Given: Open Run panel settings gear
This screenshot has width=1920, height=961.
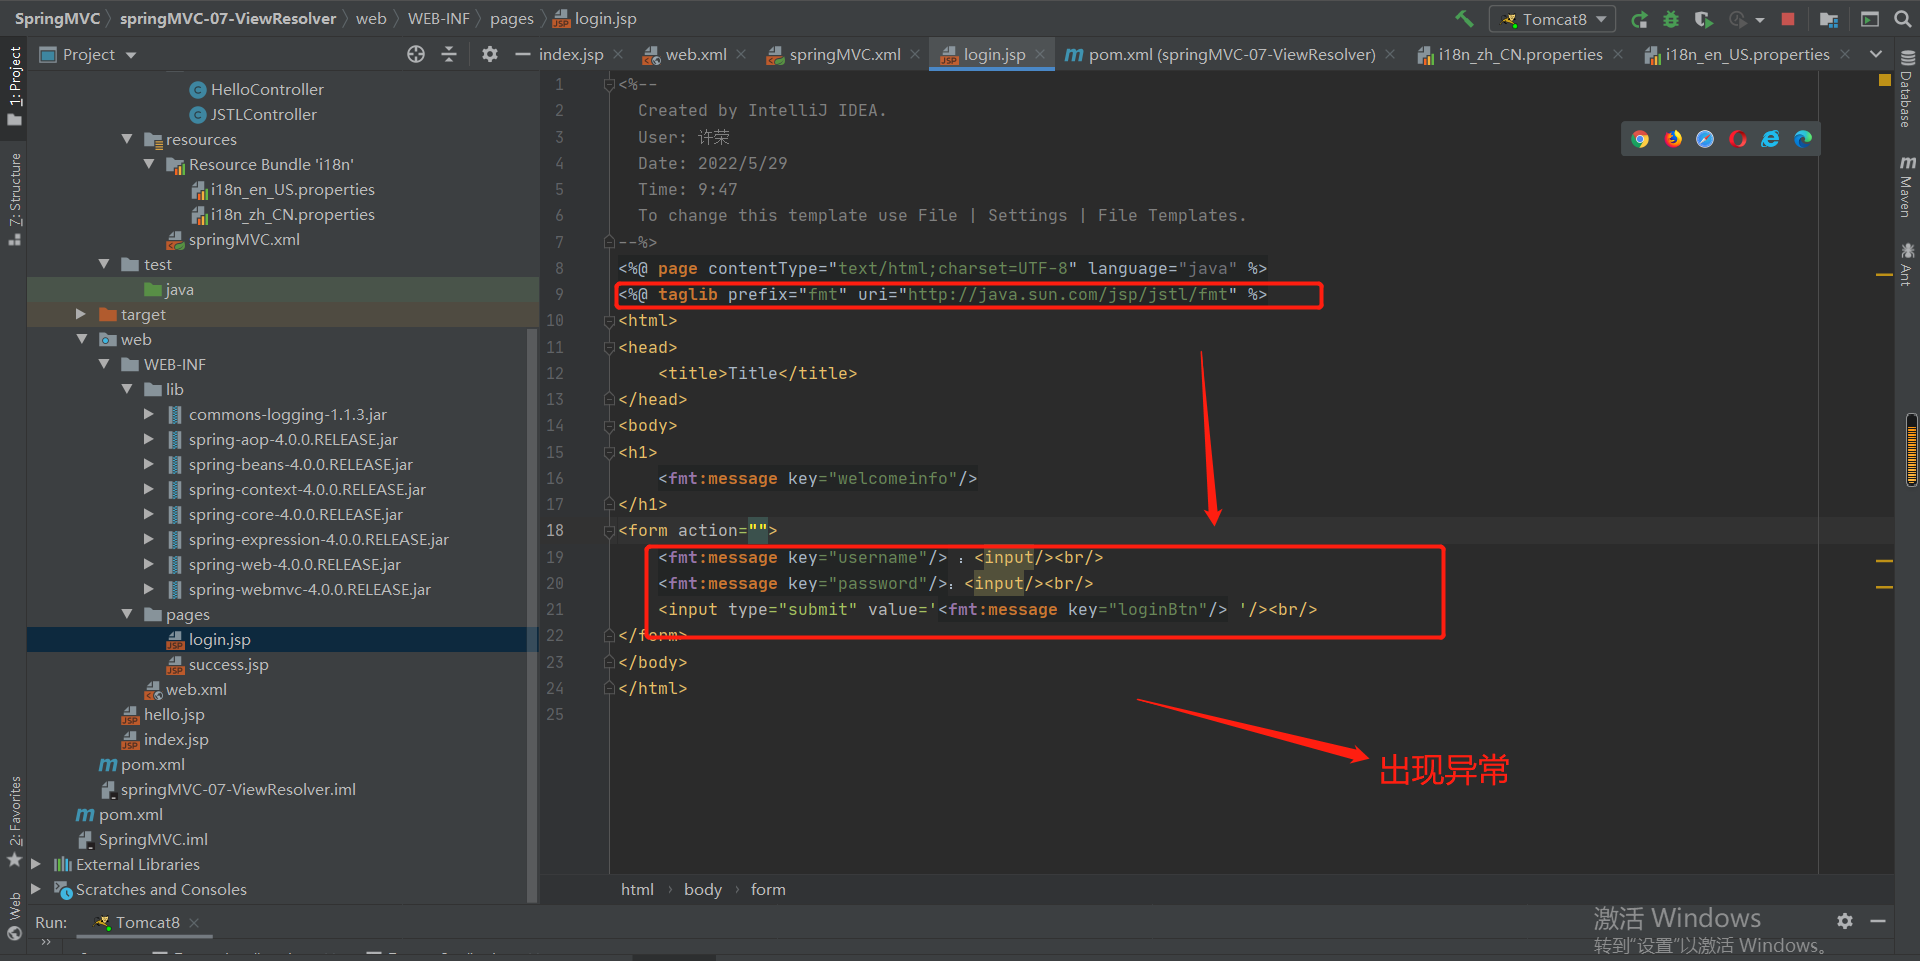Looking at the screenshot, I should click(x=1845, y=921).
